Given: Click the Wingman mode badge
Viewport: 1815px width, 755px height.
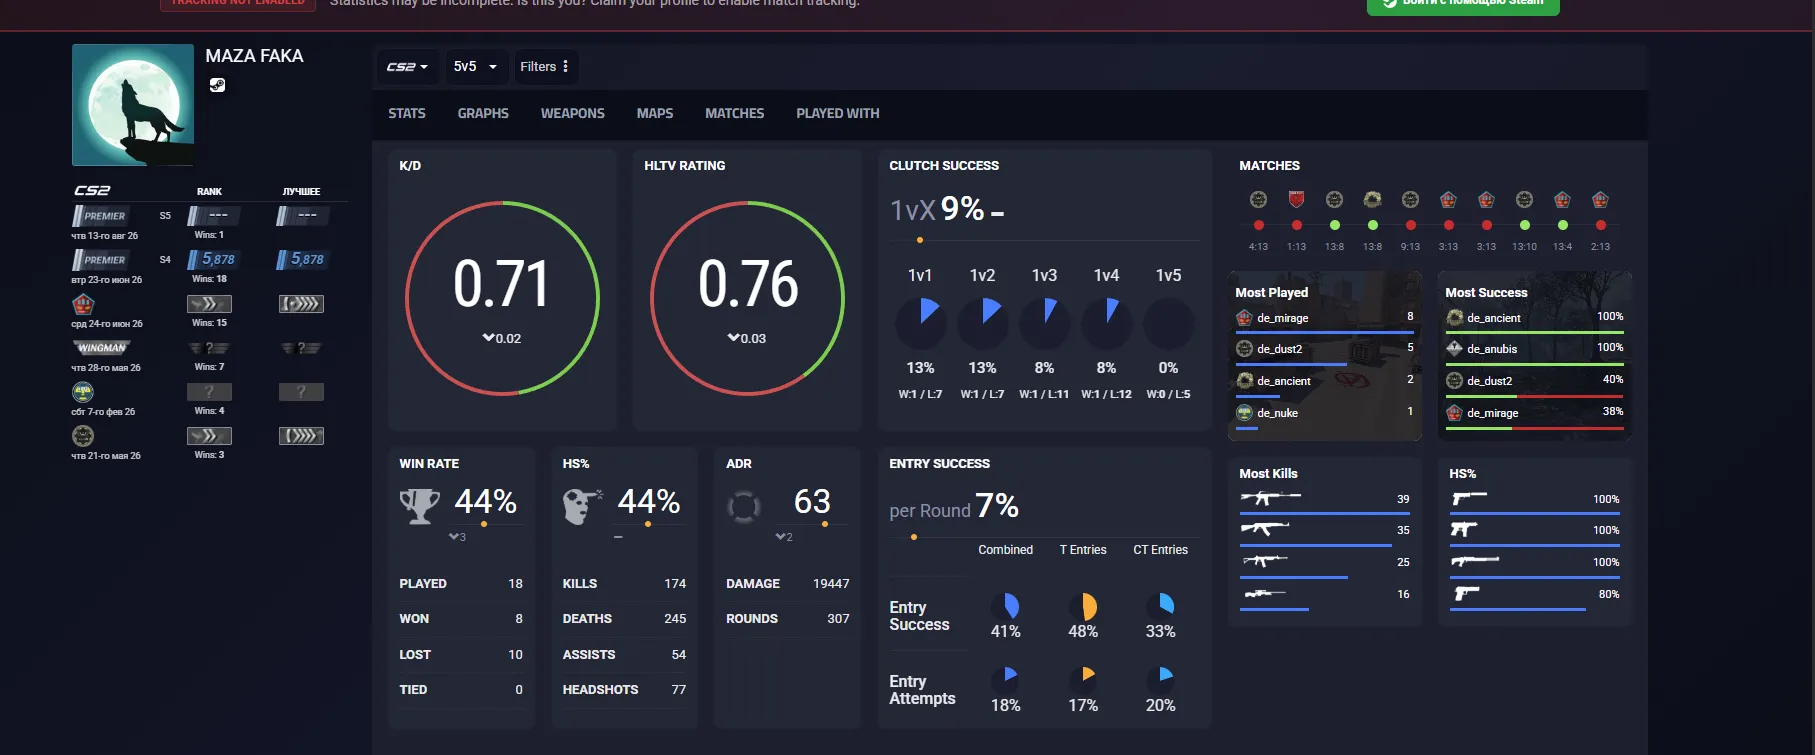Looking at the screenshot, I should pos(102,348).
